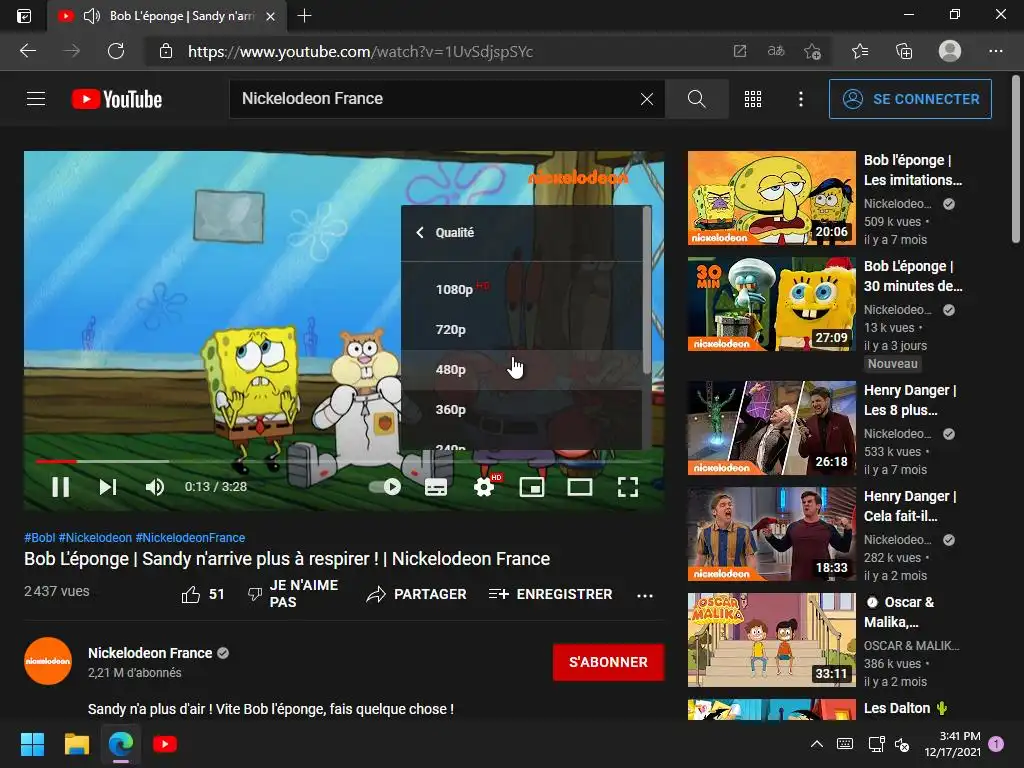Click #NickelodeonFrance hashtag
The image size is (1024, 768).
click(x=191, y=537)
